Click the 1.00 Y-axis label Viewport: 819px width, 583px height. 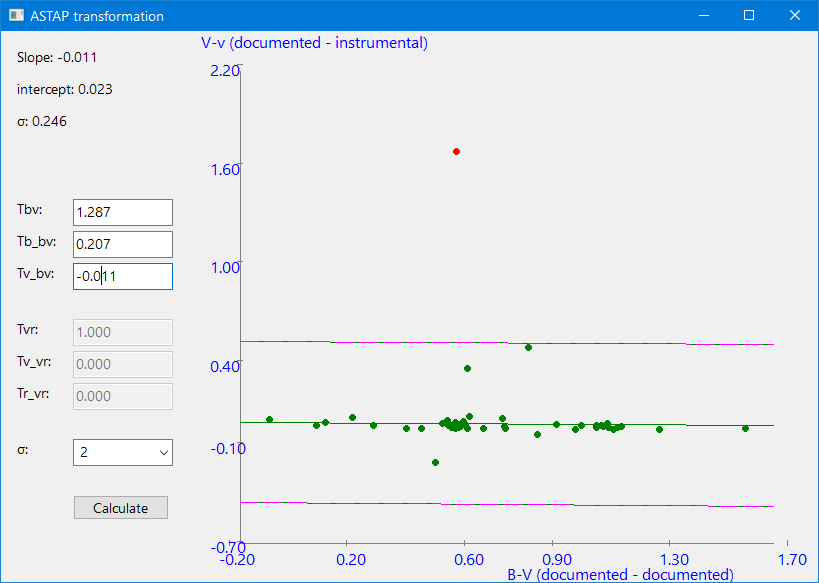pos(225,267)
